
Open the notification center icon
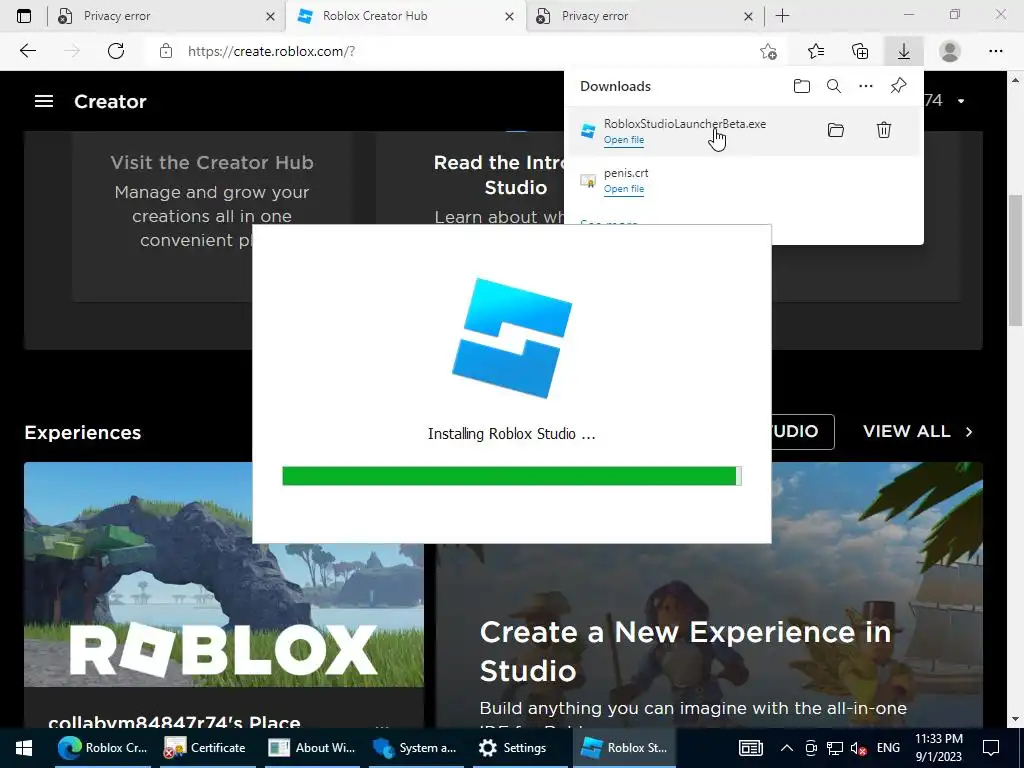tap(991, 748)
